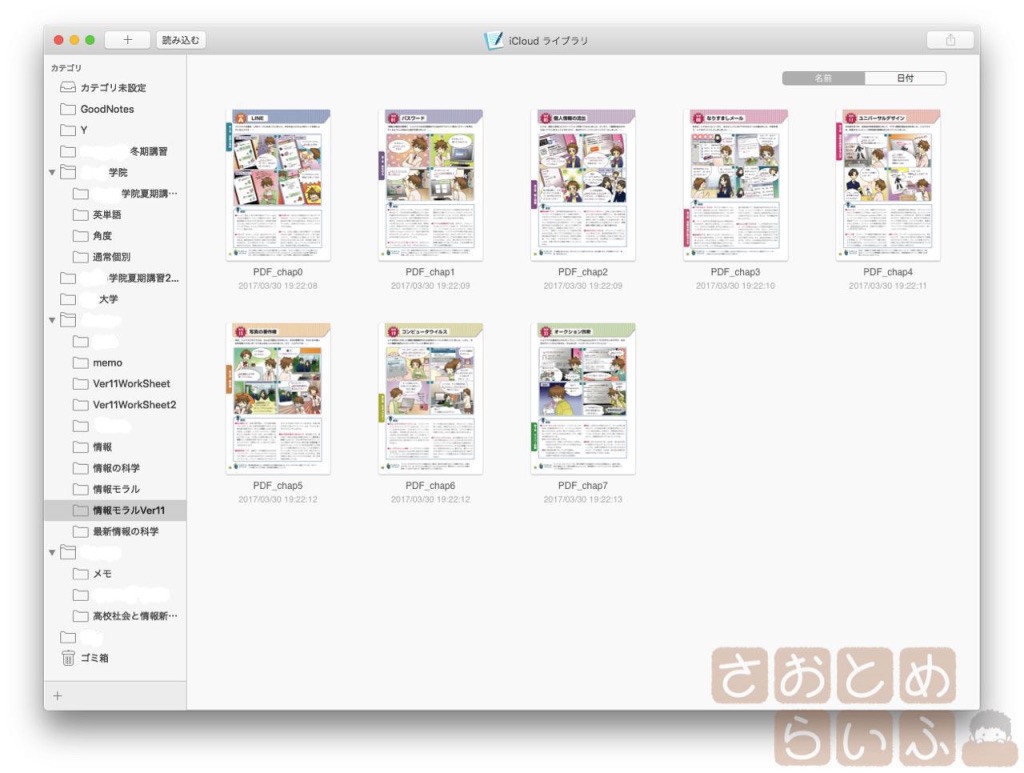
Task: Select the 英単語 folder icon
Action: [81, 214]
